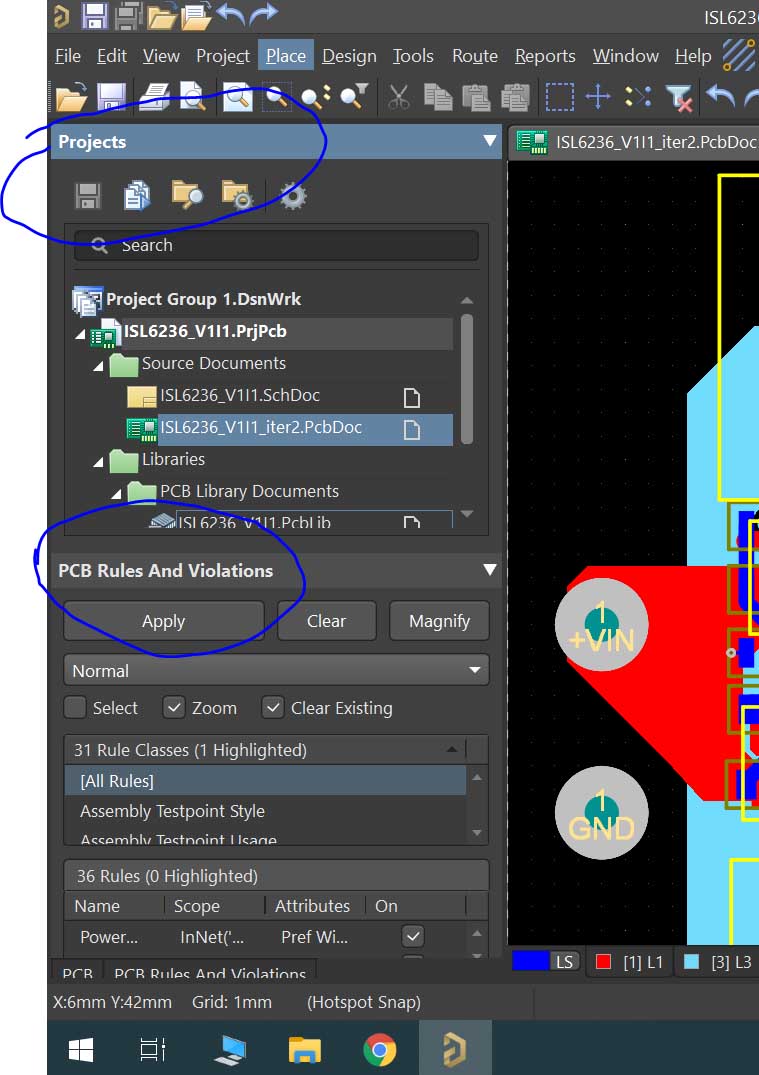The height and width of the screenshot is (1075, 759).
Task: Open Chrome from the Windows taskbar
Action: pyautogui.click(x=379, y=1049)
